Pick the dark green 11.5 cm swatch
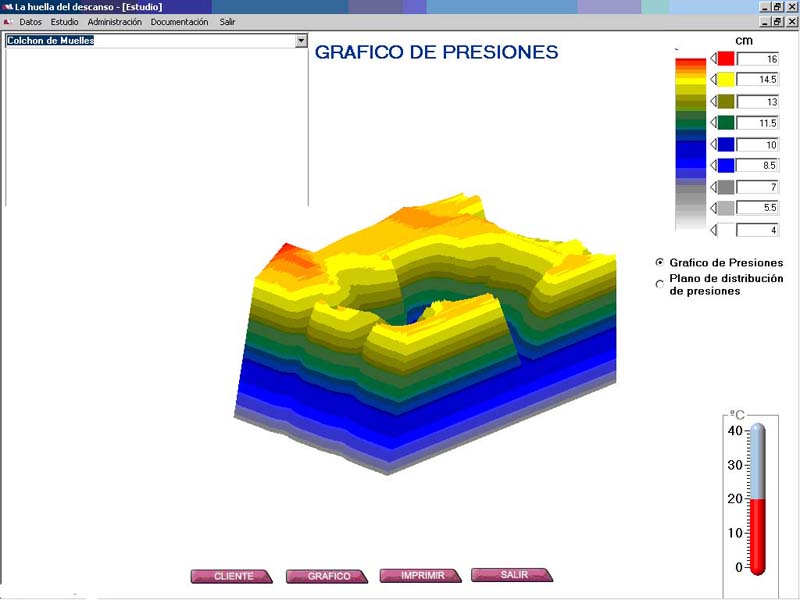Screen dimensions: 800x600 tap(726, 123)
